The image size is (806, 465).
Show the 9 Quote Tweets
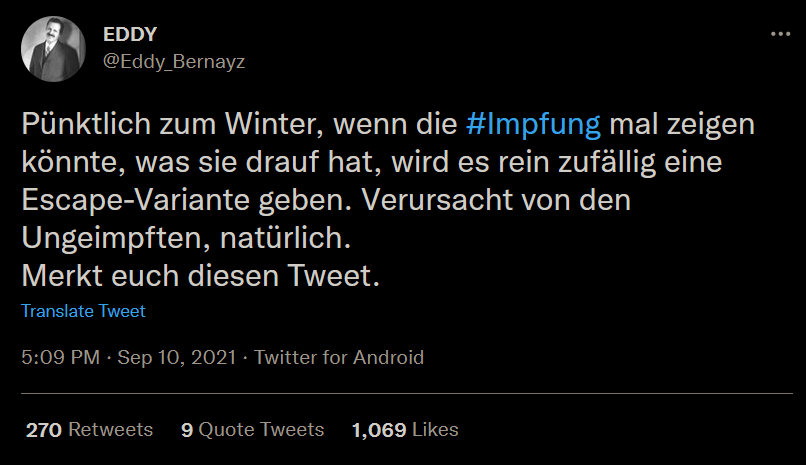[252, 429]
